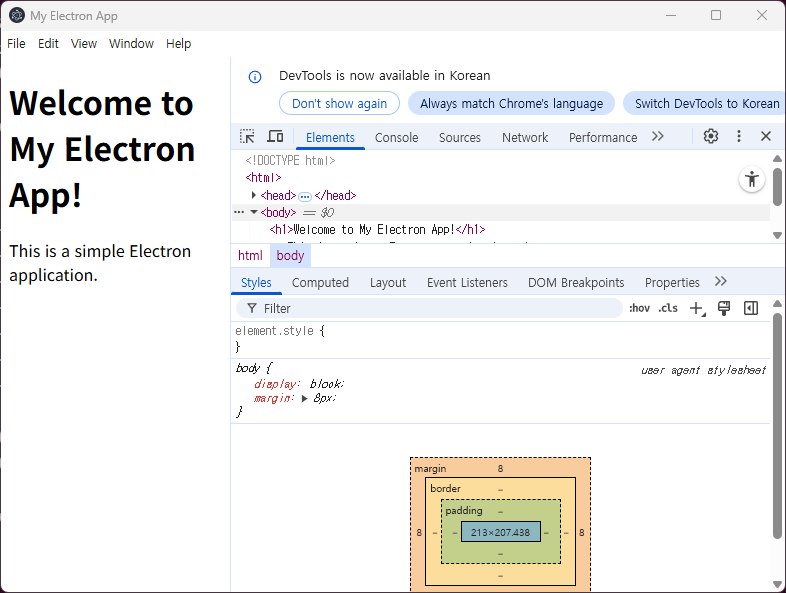Image resolution: width=786 pixels, height=593 pixels.
Task: Click the accessibility tree toggle button
Action: click(x=752, y=180)
